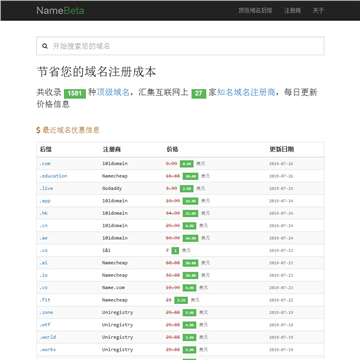Click the green price badge in the .live row
The width and height of the screenshot is (360, 360).
(x=187, y=188)
